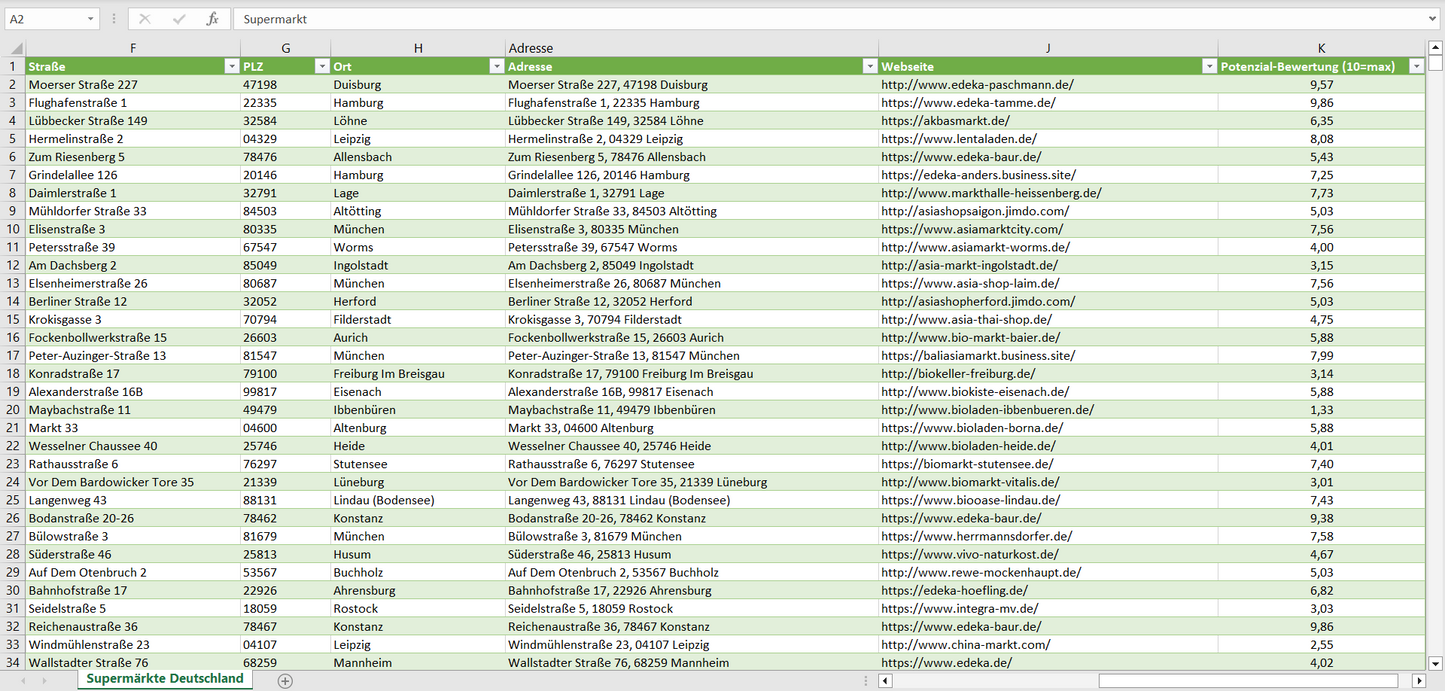Open the Potenzial-Bewertung filter dropdown

pyautogui.click(x=1415, y=66)
